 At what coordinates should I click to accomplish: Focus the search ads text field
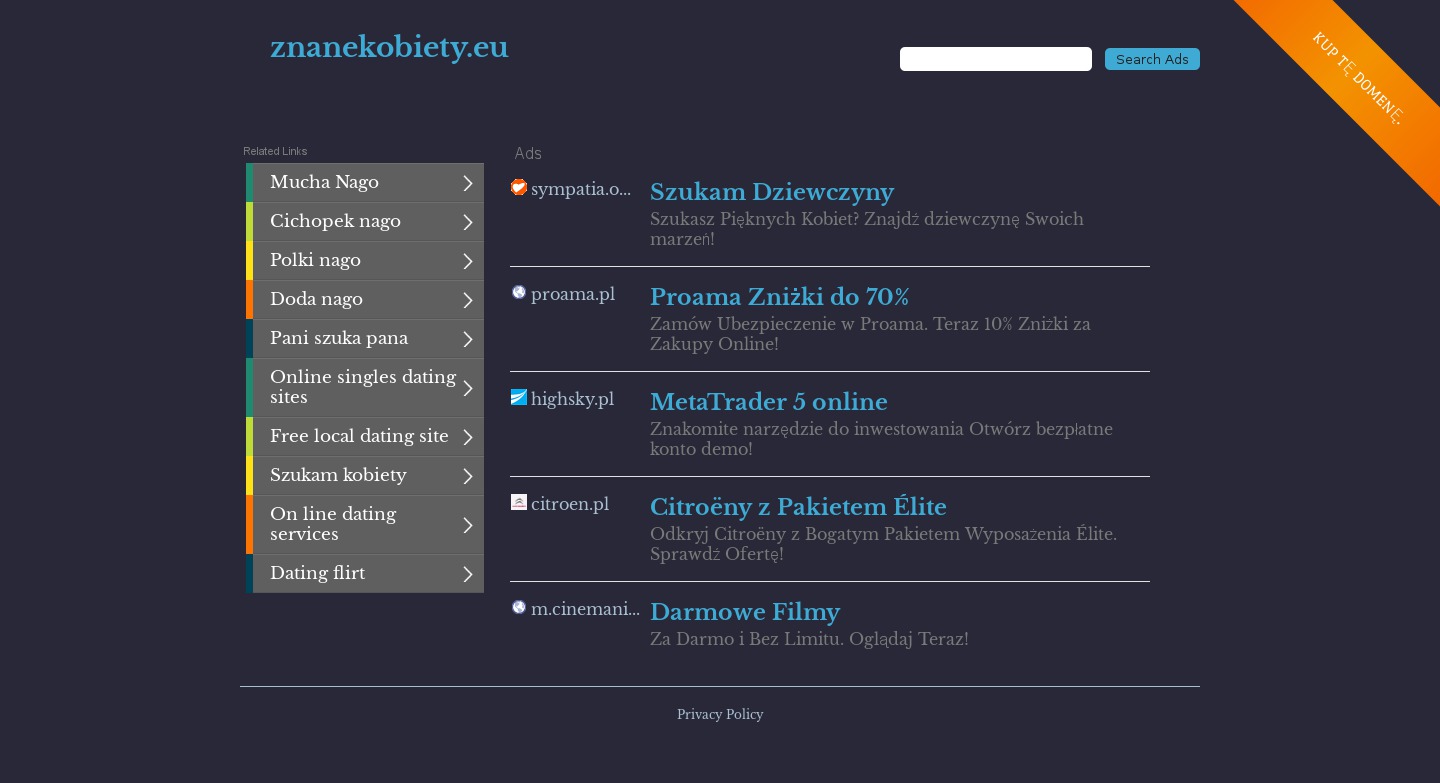click(x=995, y=59)
